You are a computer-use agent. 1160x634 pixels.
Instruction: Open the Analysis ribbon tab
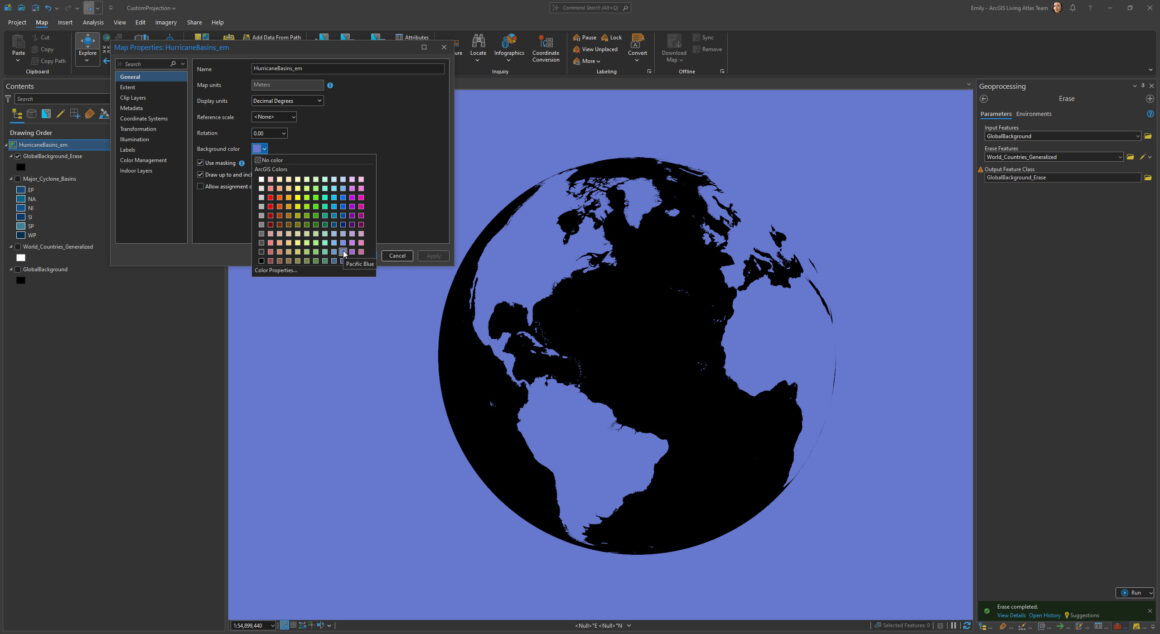(x=93, y=22)
